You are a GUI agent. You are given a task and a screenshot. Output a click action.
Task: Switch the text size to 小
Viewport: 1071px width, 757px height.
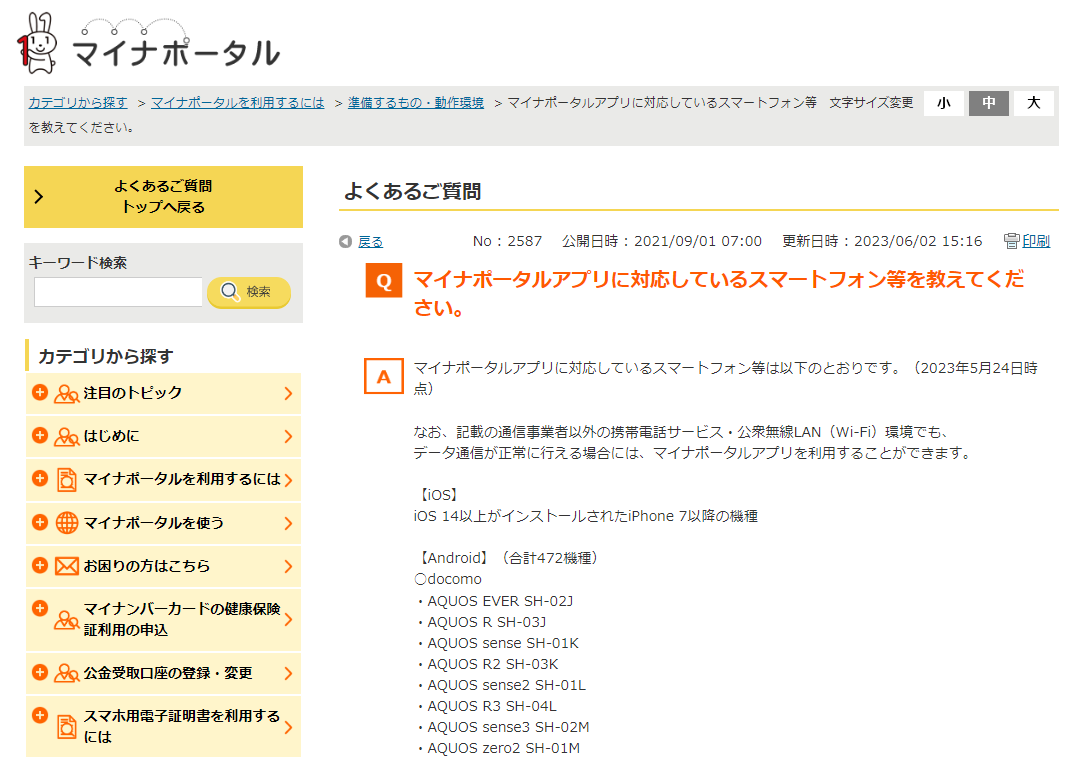(944, 103)
